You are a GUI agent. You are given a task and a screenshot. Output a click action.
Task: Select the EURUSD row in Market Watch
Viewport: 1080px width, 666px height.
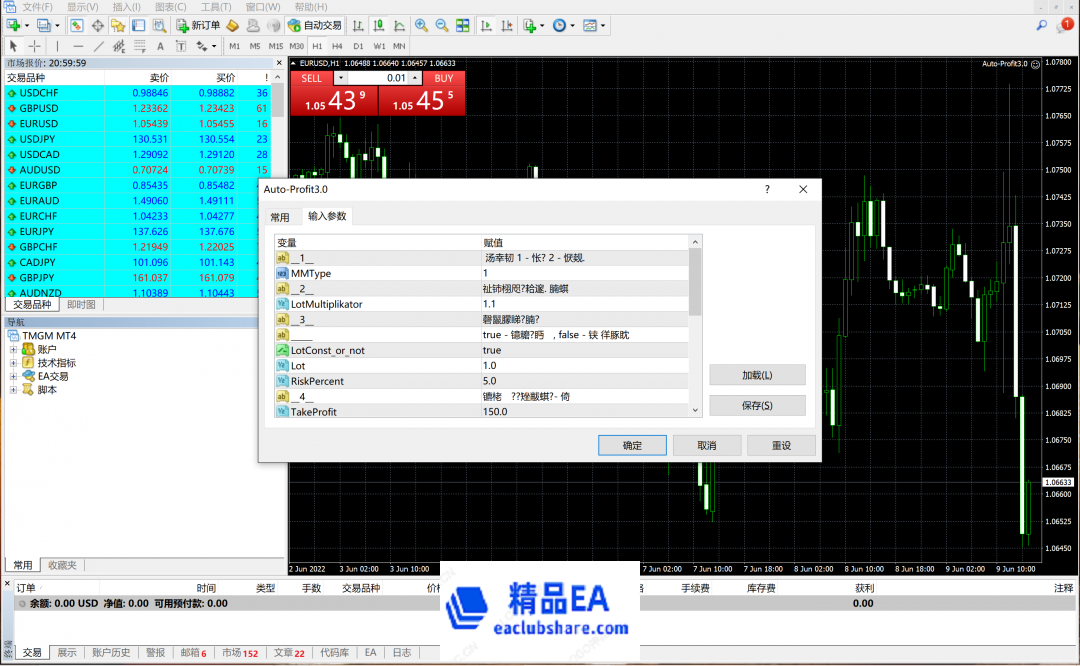pos(60,123)
